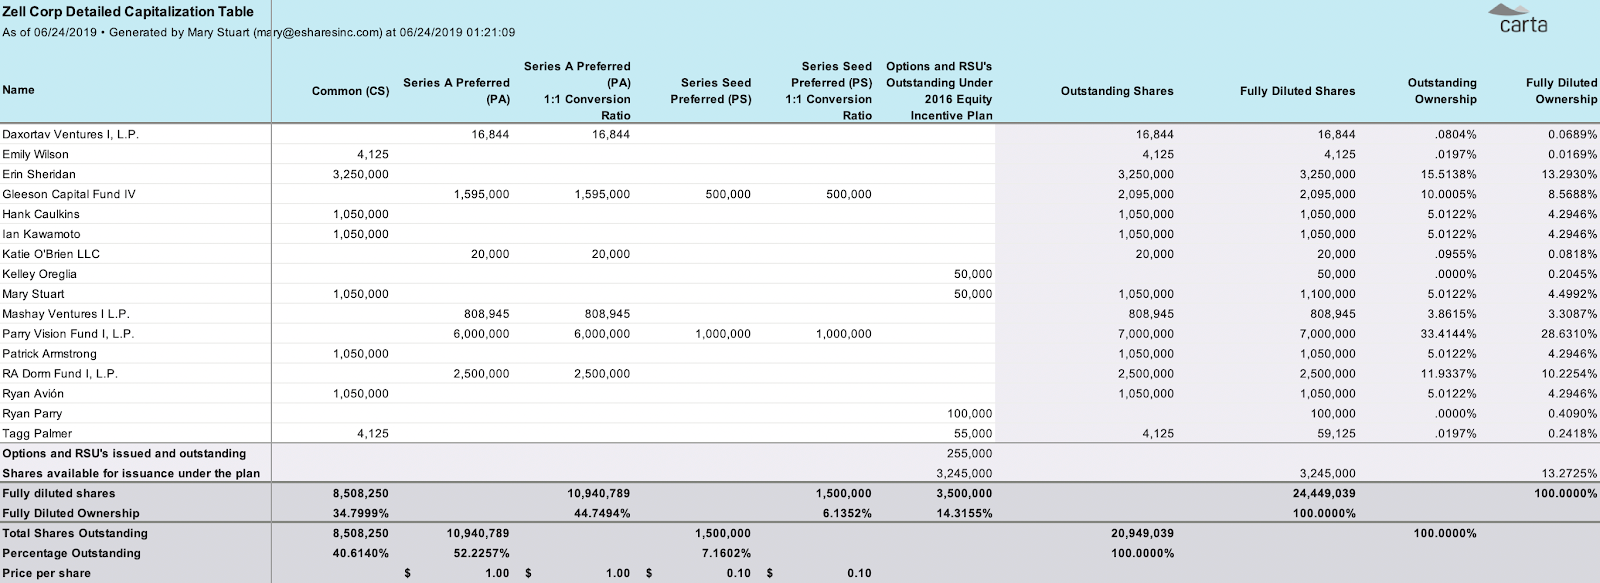Select the Outstanding Ownership column header
Screen dimensions: 1600x583
pos(1442,91)
